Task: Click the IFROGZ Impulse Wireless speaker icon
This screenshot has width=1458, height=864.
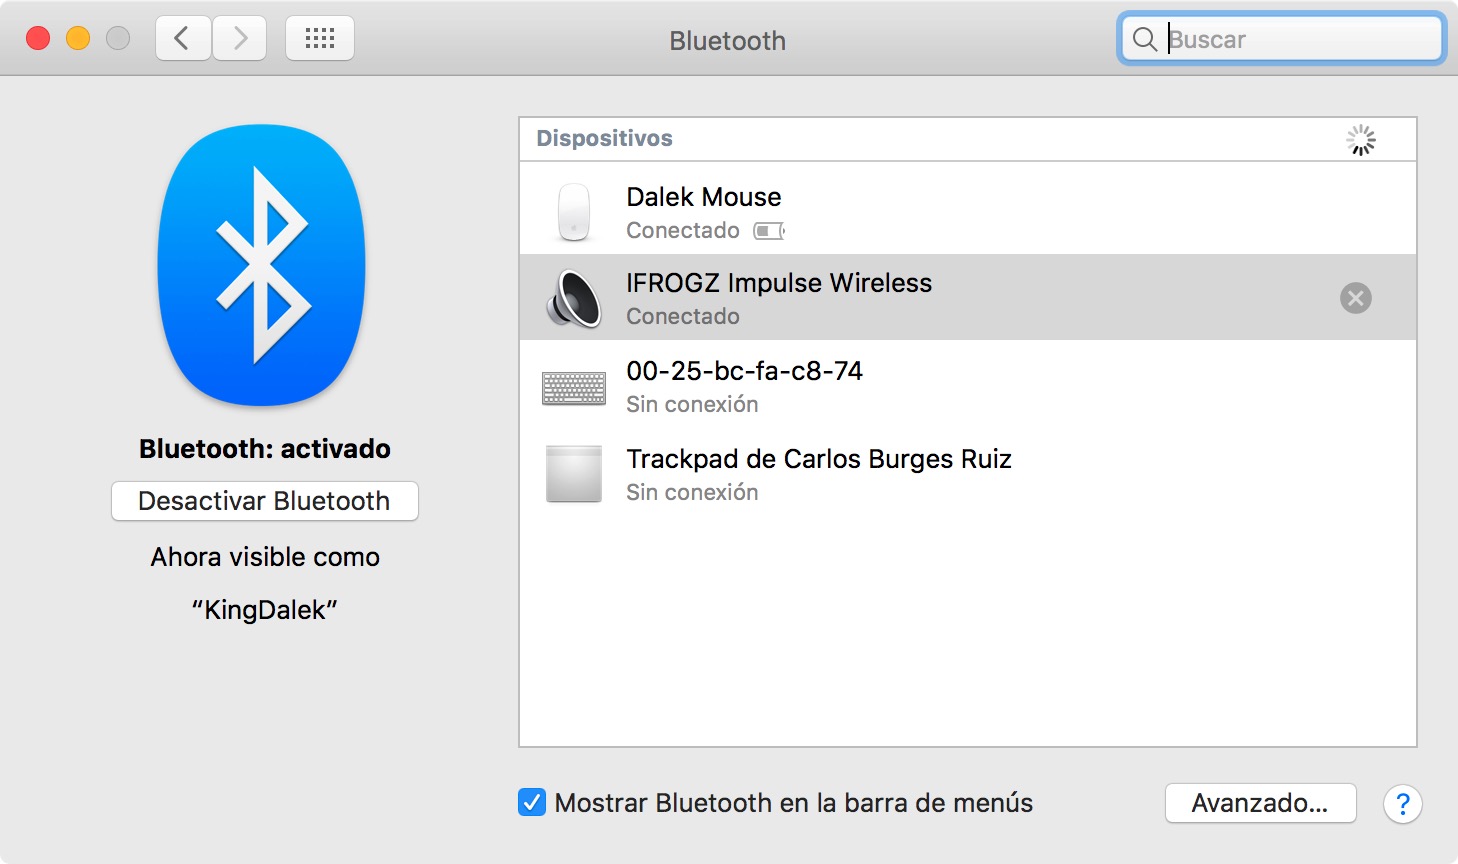Action: (574, 298)
